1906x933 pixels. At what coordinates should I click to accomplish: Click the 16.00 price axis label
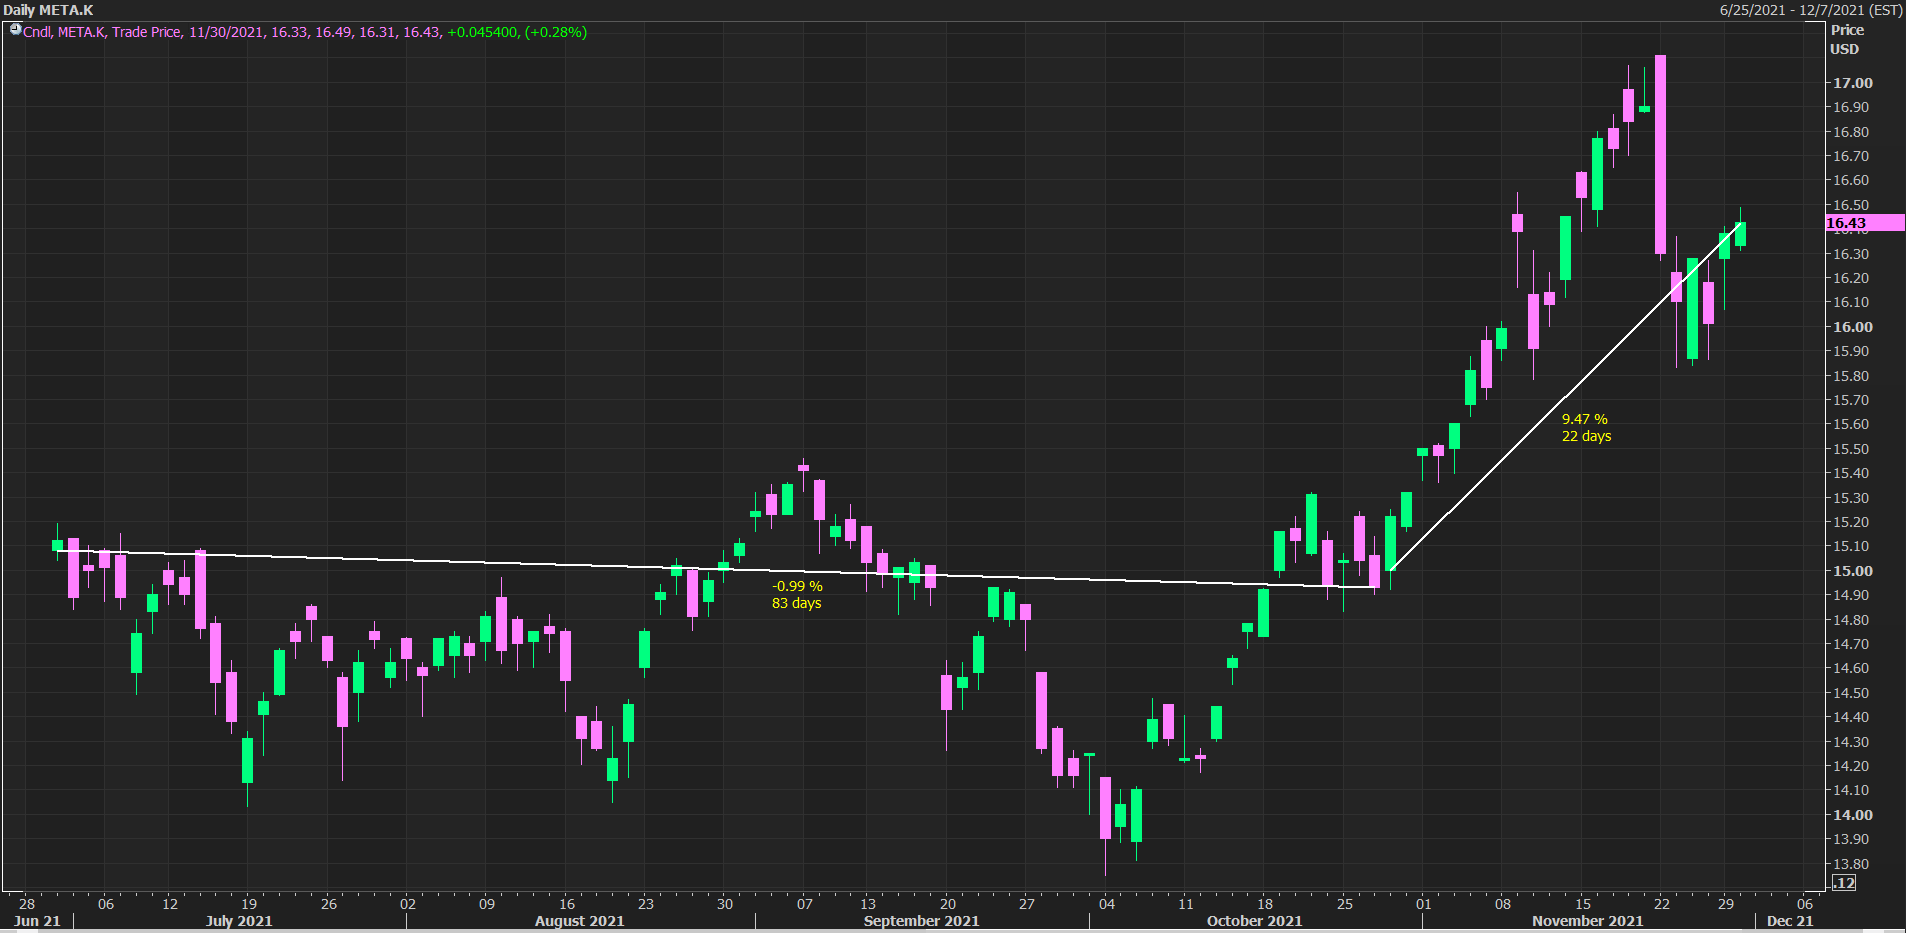point(1852,327)
